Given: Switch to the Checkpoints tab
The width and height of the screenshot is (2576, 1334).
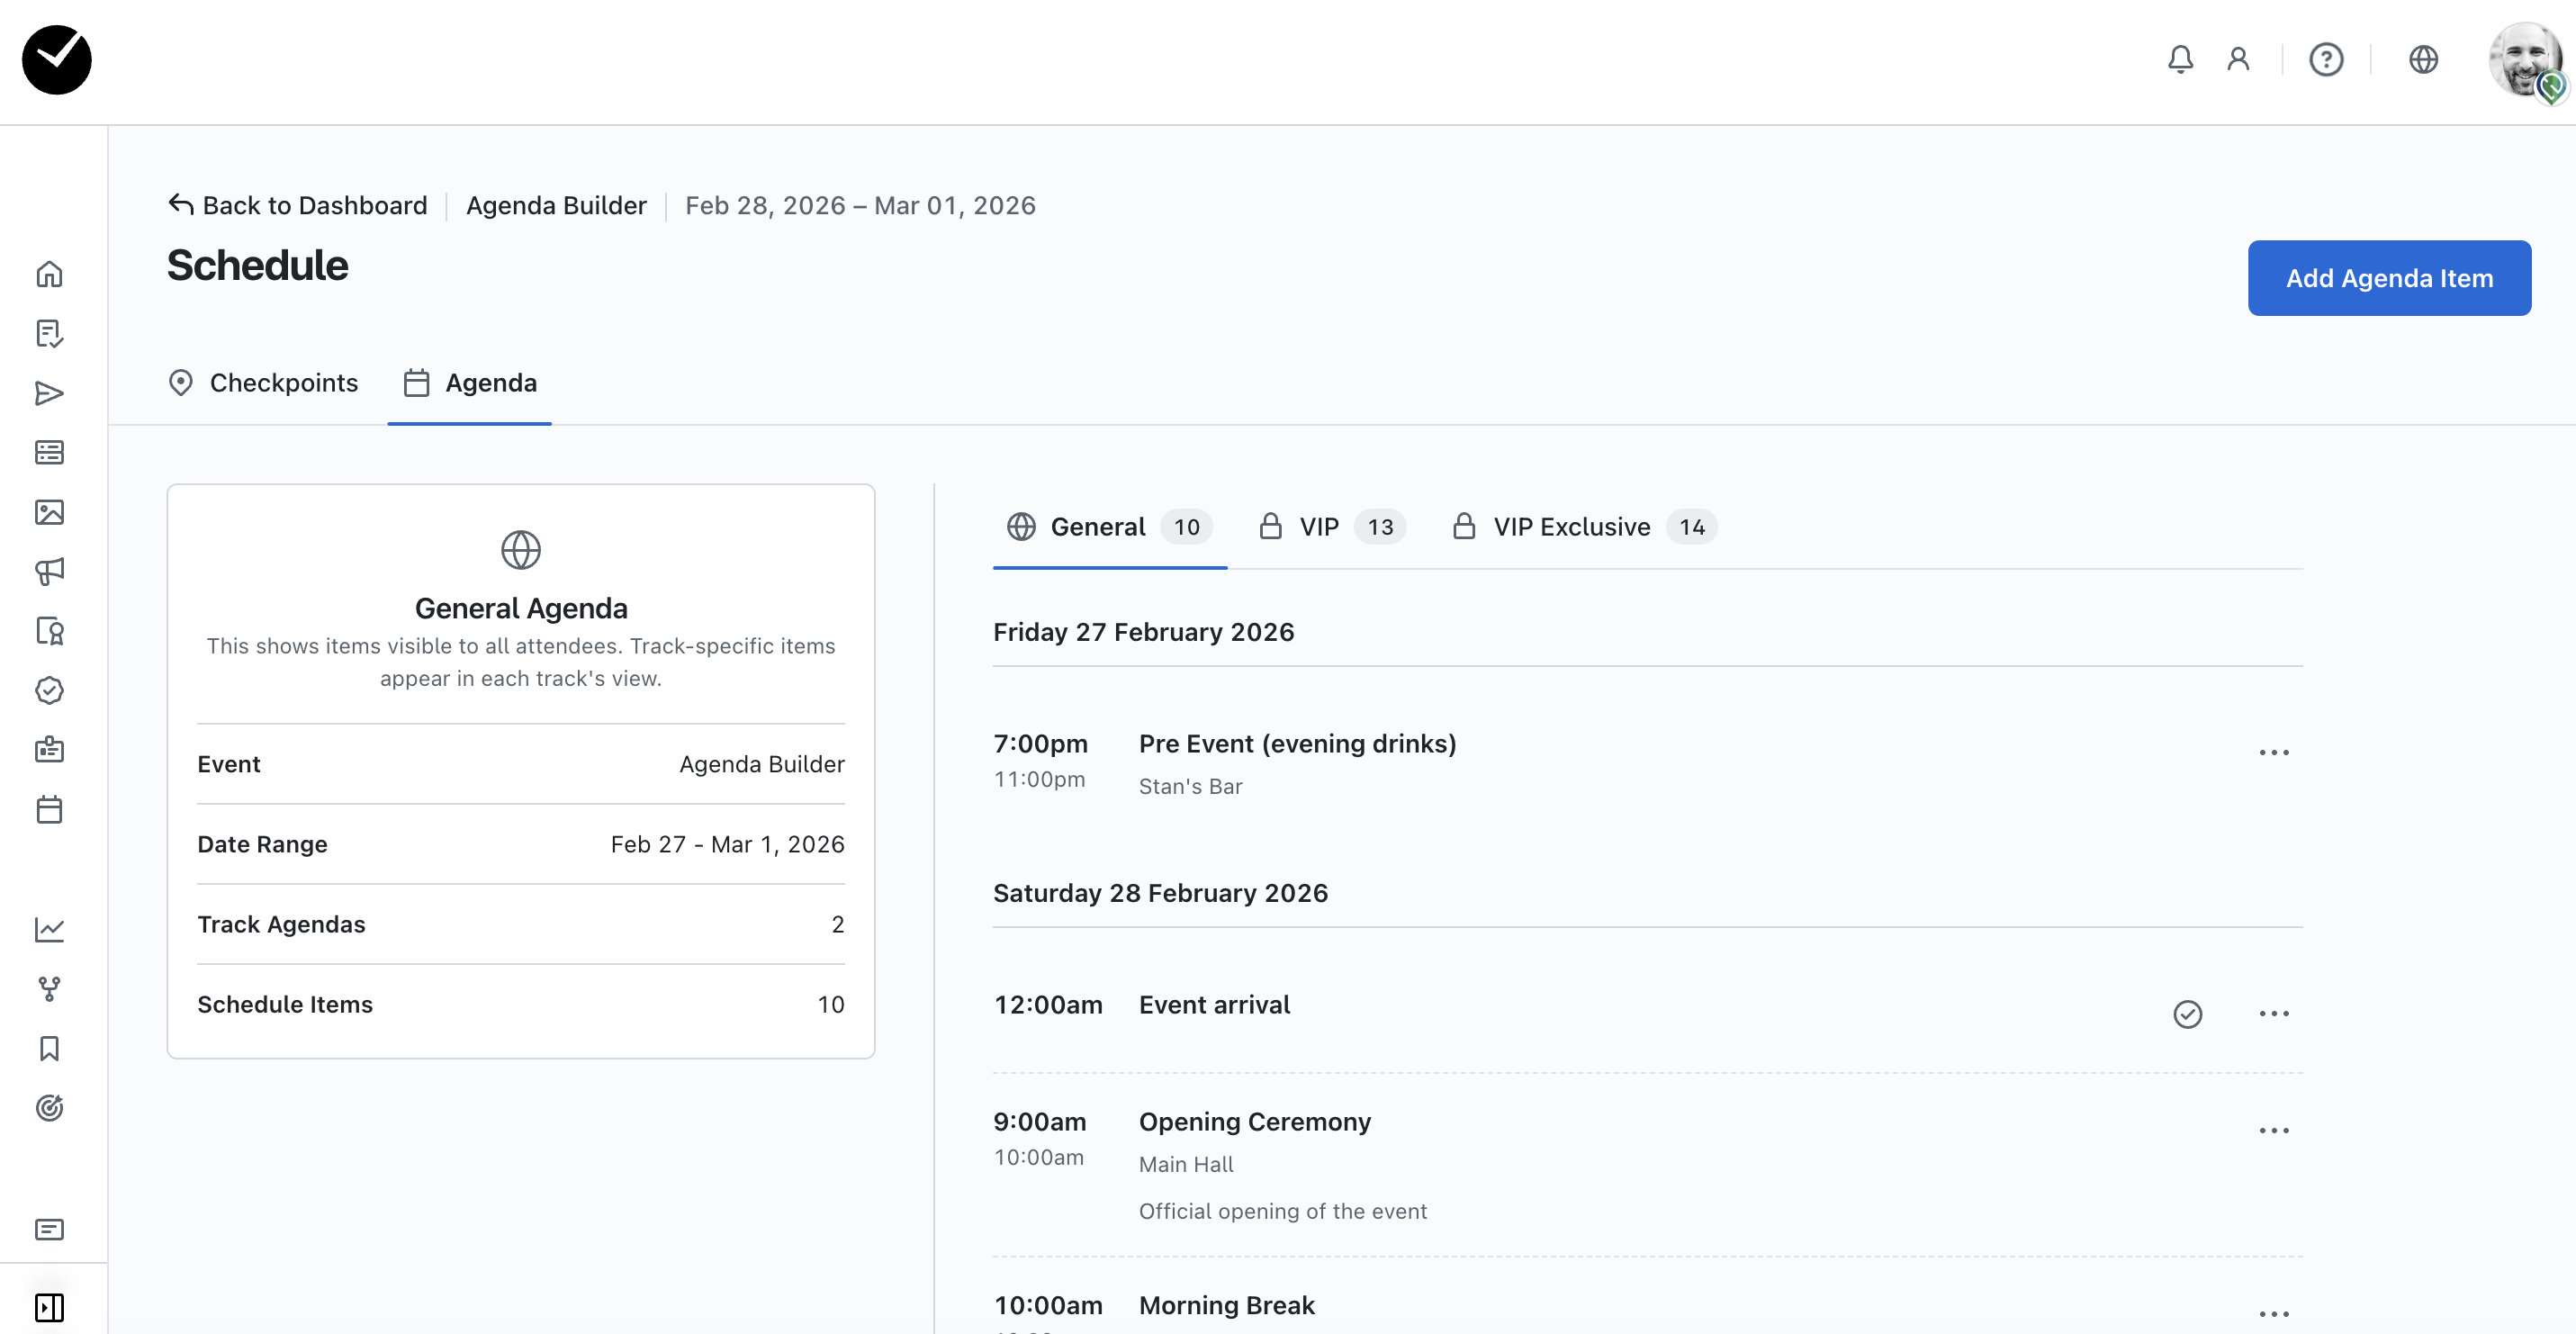Looking at the screenshot, I should pyautogui.click(x=263, y=383).
